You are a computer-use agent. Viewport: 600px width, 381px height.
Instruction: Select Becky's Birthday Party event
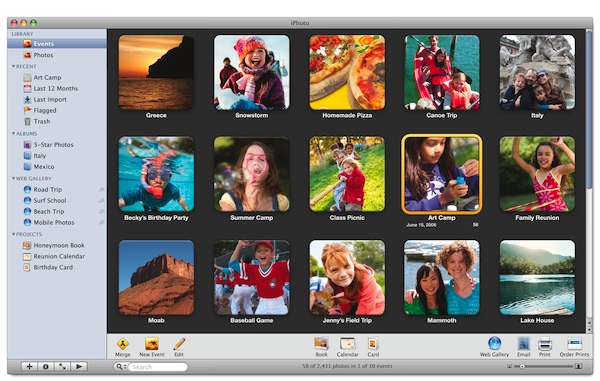point(156,174)
